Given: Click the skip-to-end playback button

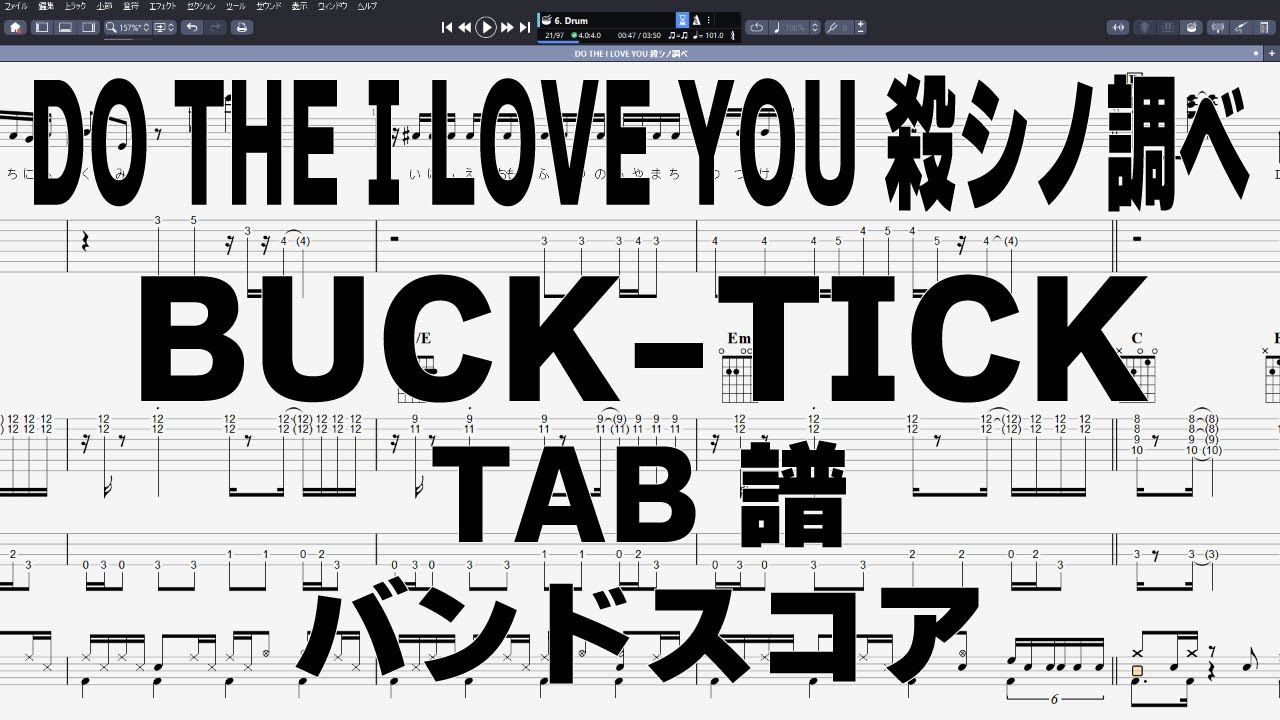Looking at the screenshot, I should [x=525, y=27].
